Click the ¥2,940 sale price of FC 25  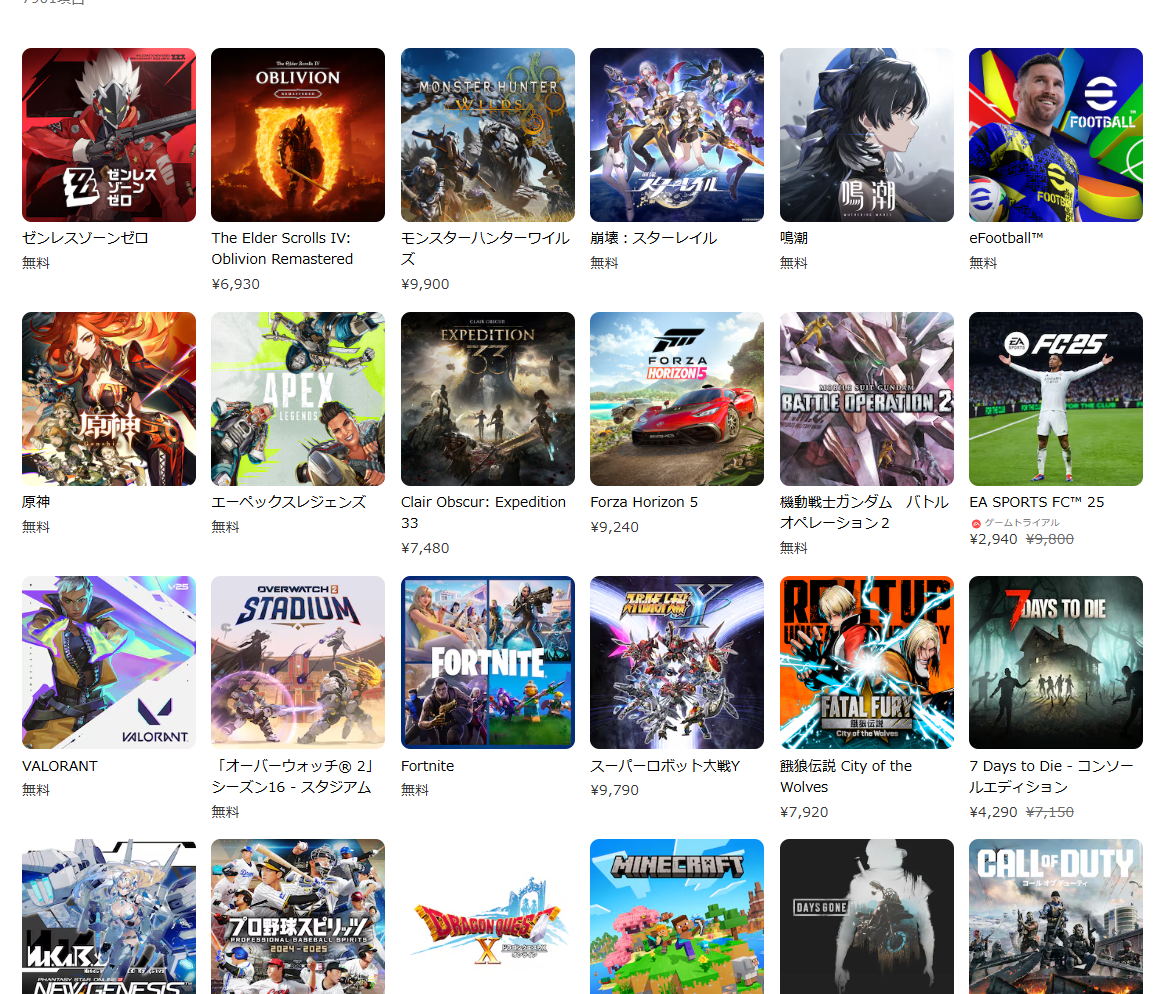(x=993, y=539)
